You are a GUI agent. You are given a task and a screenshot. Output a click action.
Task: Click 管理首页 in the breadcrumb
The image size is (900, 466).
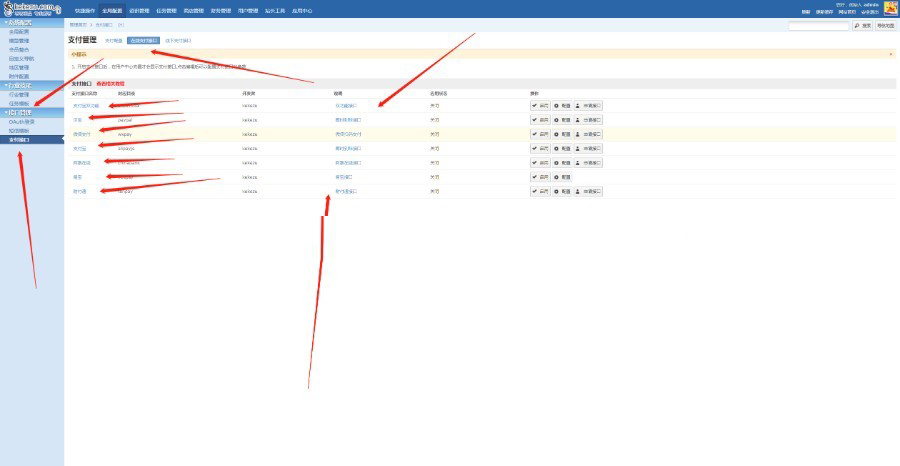[78, 25]
